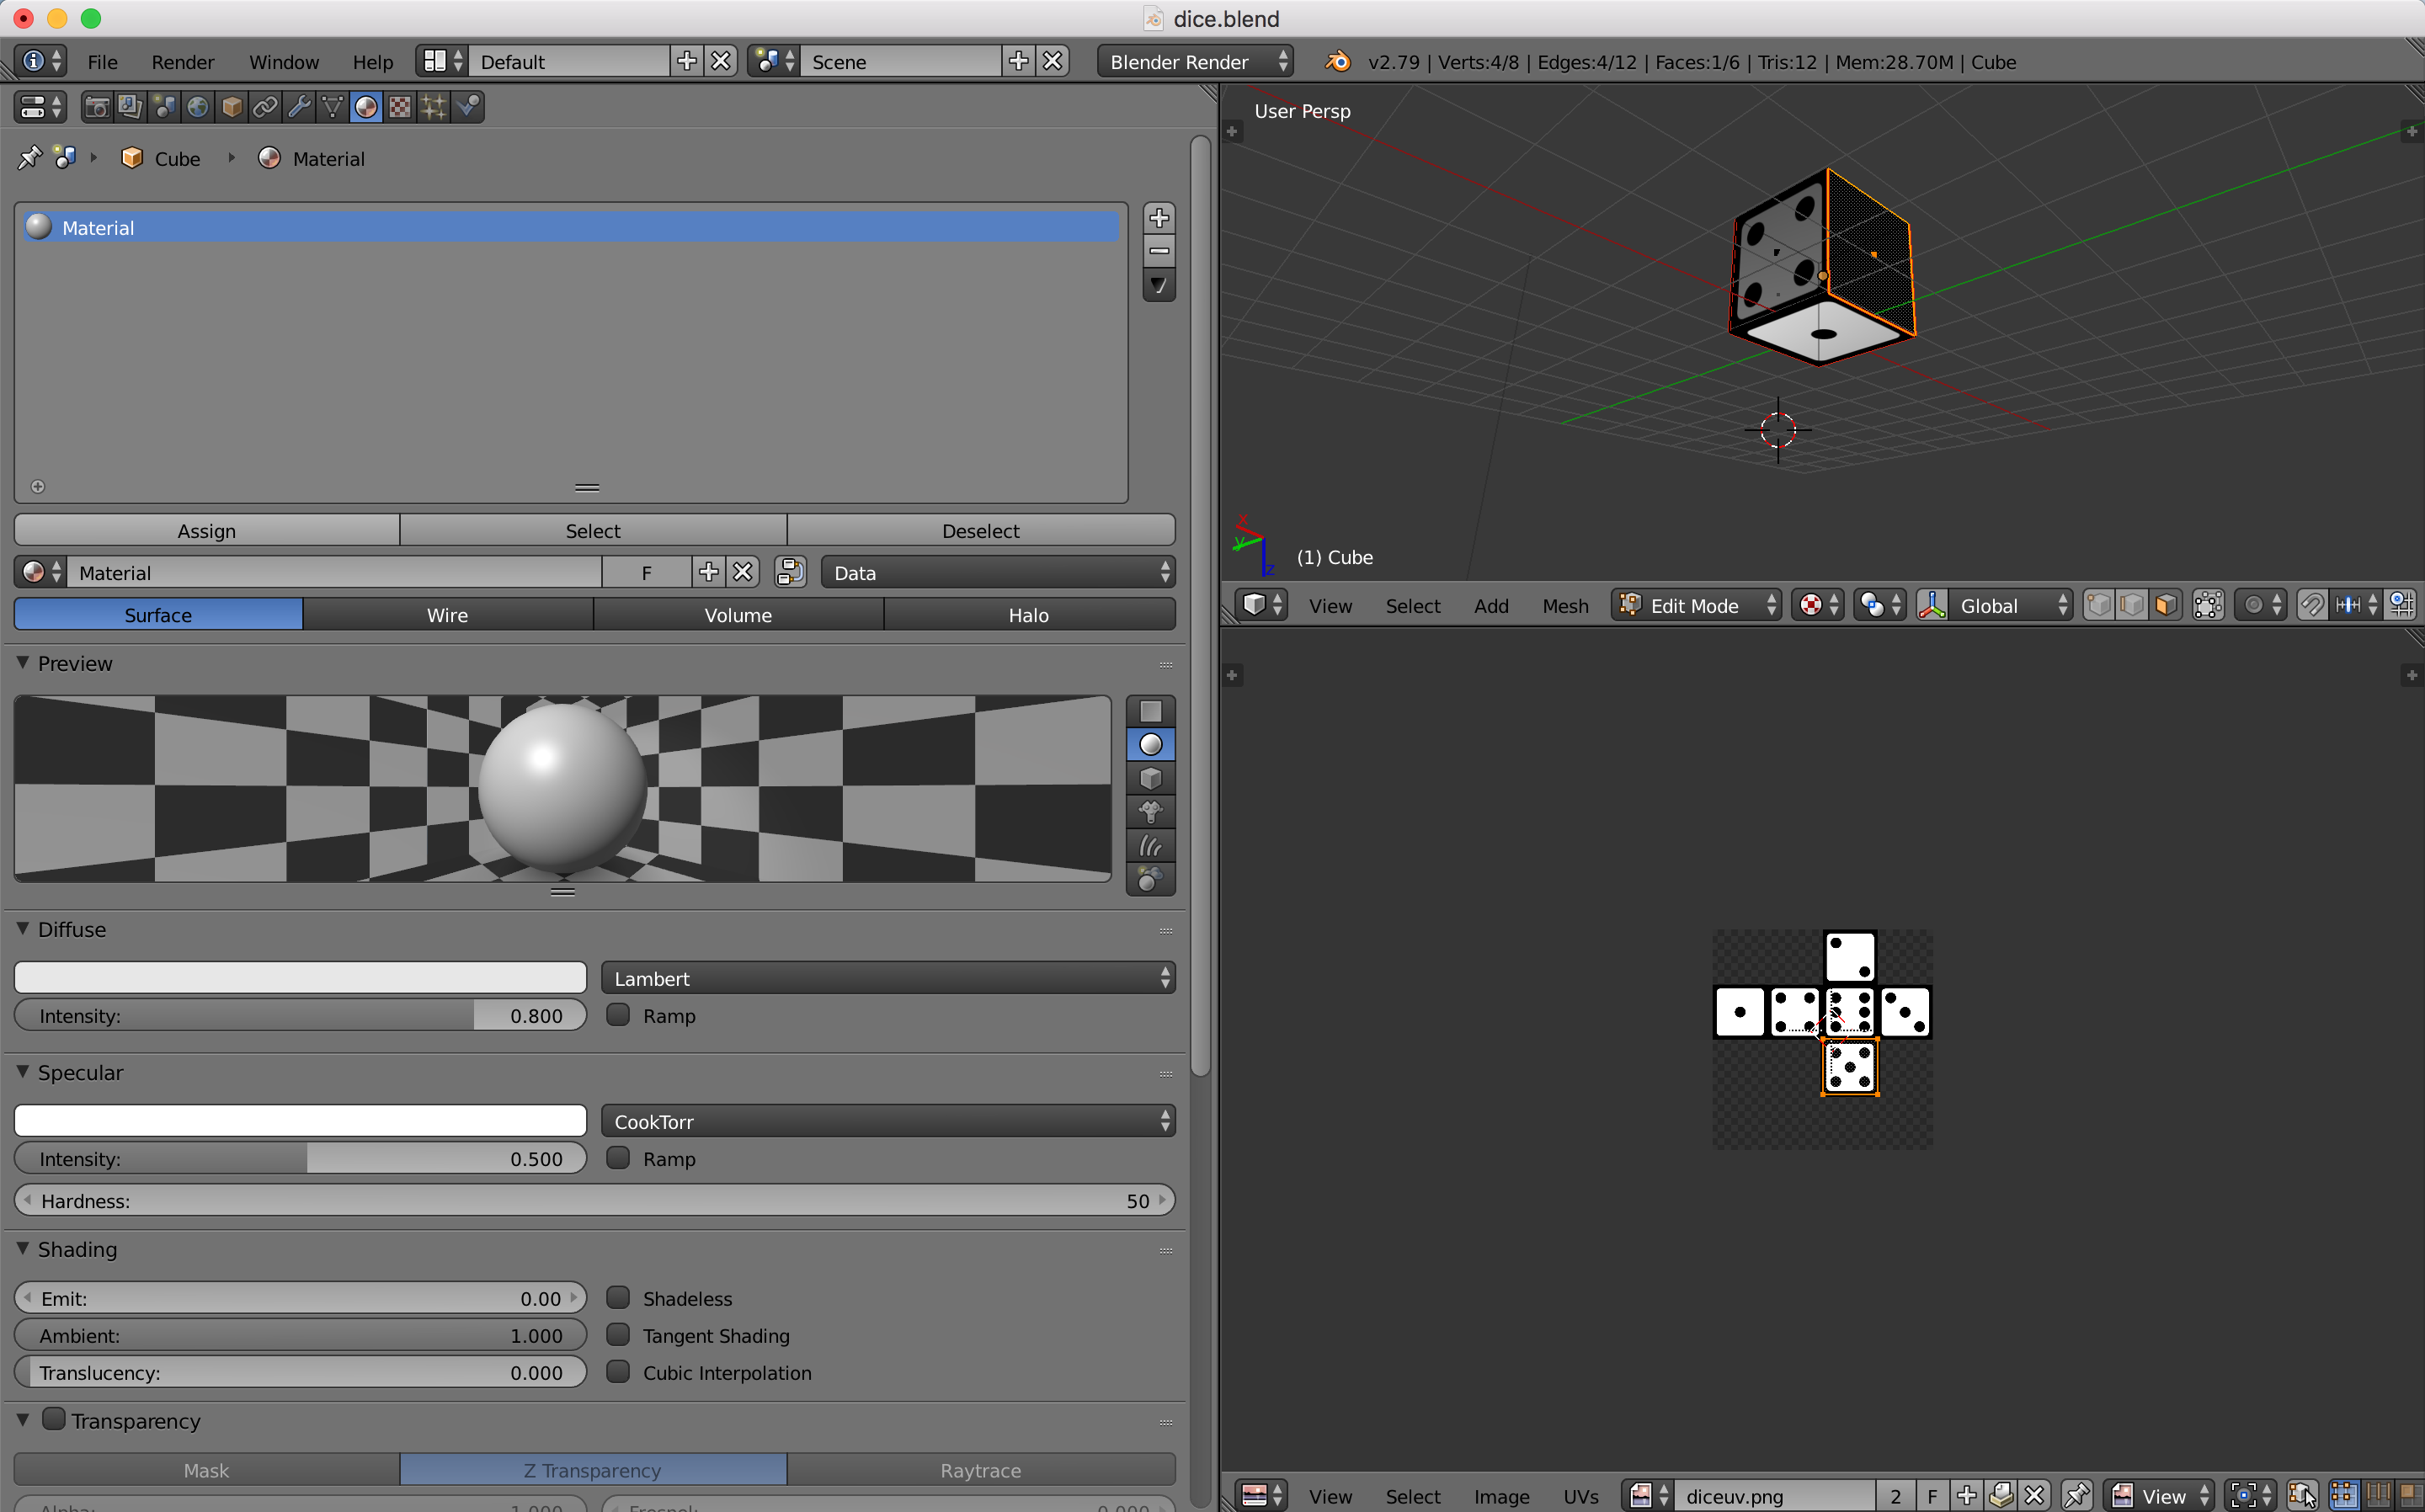Open the Texture properties tab (checker icon)
This screenshot has height=1512, width=2425.
tap(400, 107)
